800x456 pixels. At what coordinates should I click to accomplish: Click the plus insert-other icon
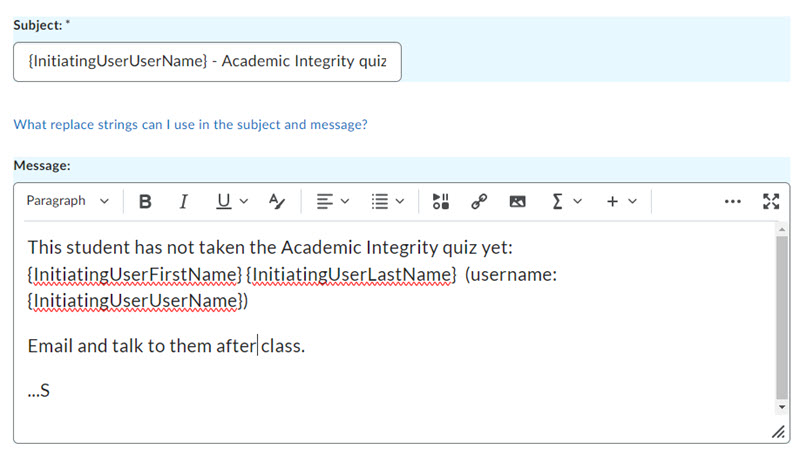pos(612,201)
